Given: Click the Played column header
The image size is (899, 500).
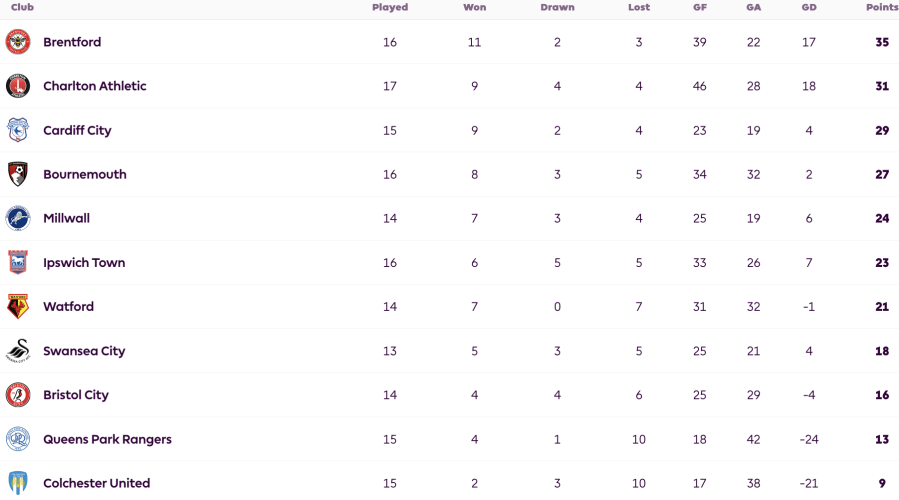Looking at the screenshot, I should tap(390, 7).
